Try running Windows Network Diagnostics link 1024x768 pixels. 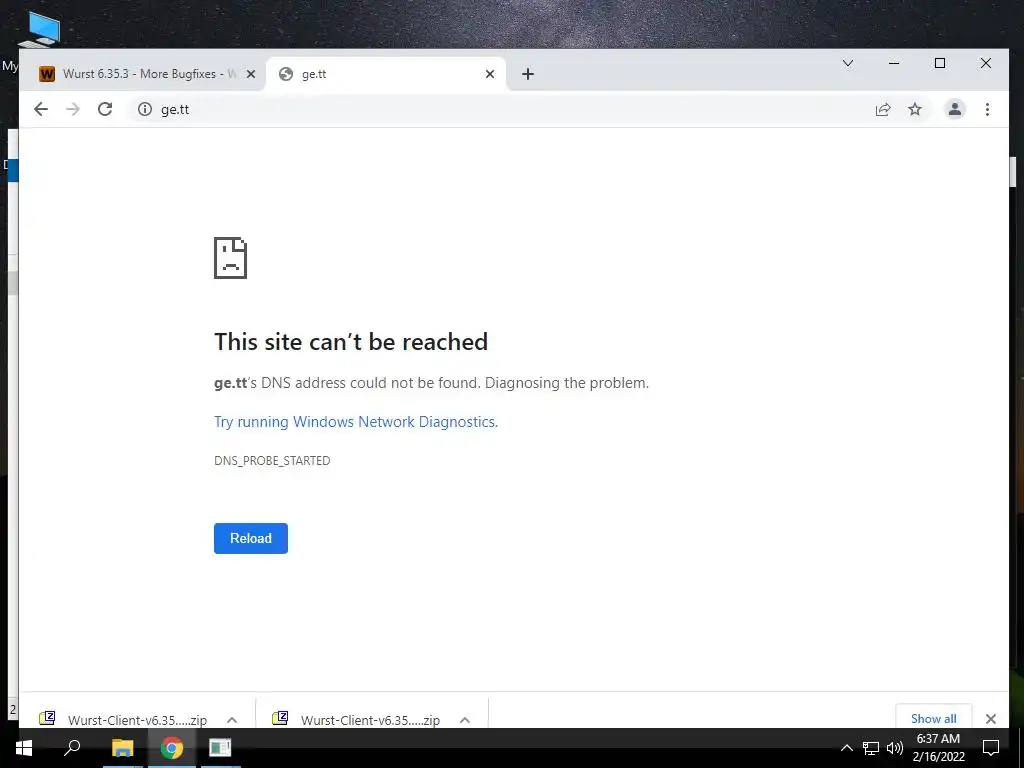(x=356, y=422)
